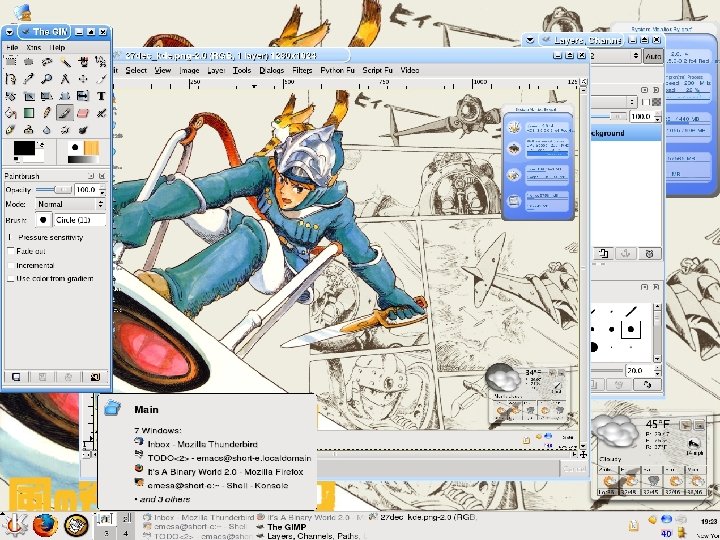Open the View menu in image window
The width and height of the screenshot is (720, 540).
pos(163,70)
